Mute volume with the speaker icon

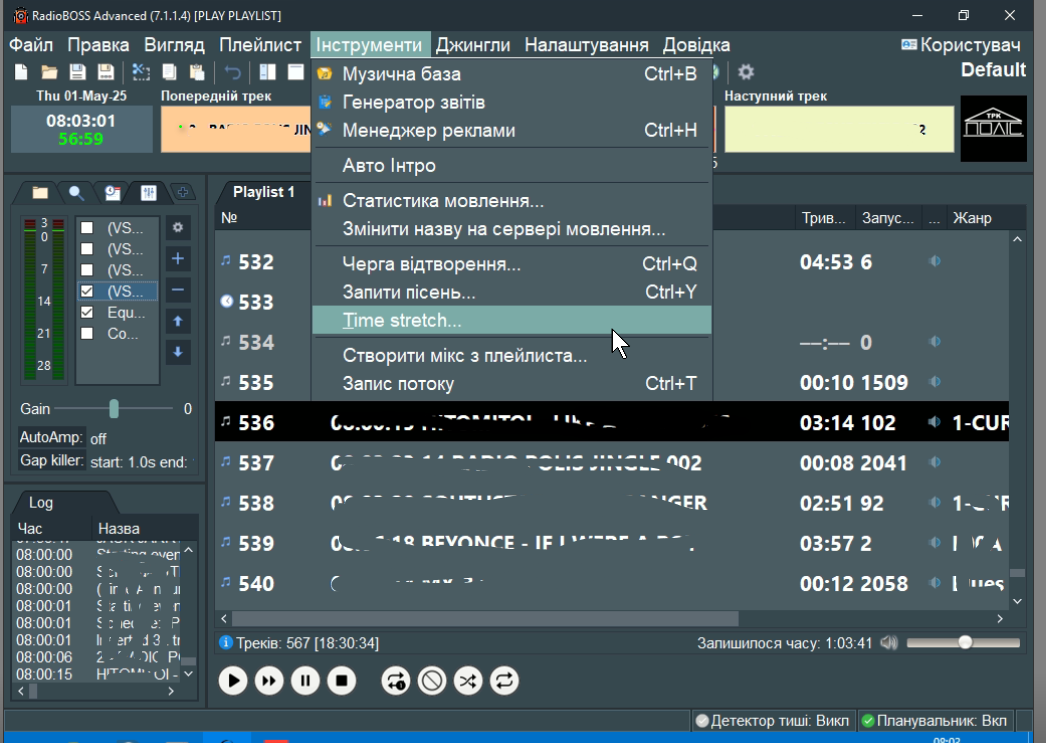coord(889,643)
